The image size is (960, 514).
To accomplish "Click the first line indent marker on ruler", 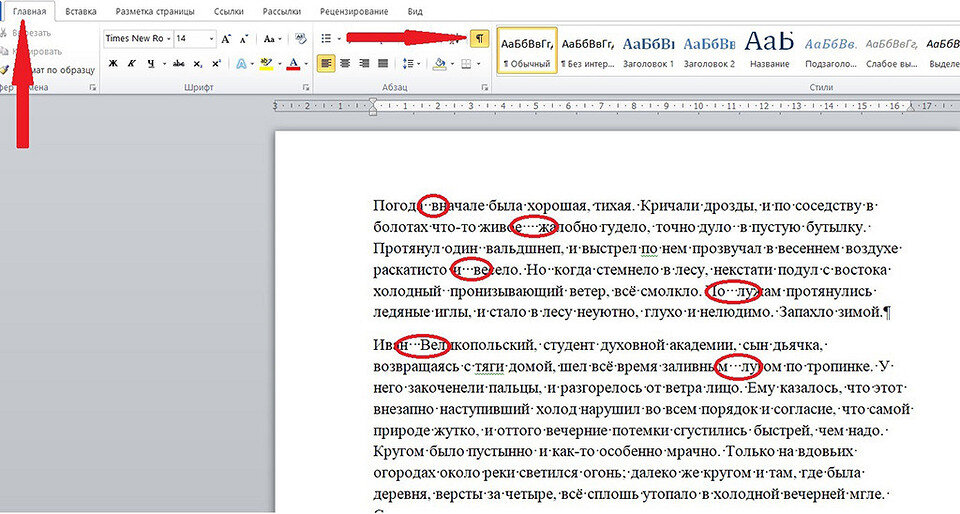I will pyautogui.click(x=373, y=102).
